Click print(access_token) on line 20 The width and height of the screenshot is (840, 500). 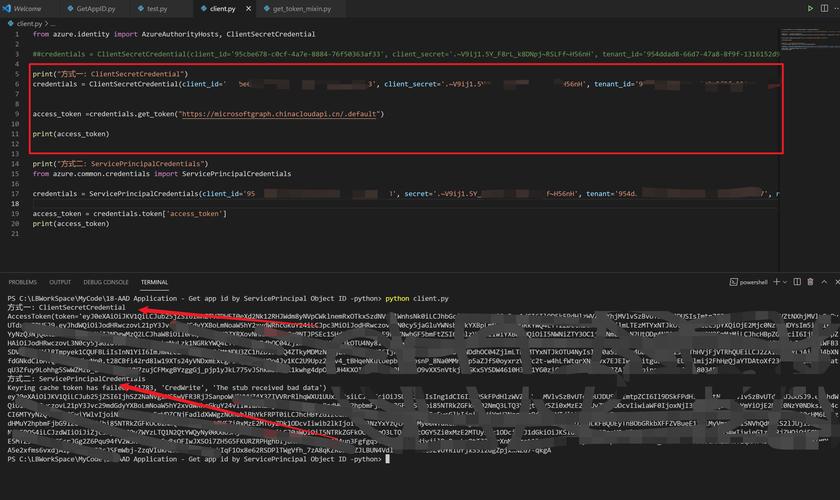click(71, 223)
